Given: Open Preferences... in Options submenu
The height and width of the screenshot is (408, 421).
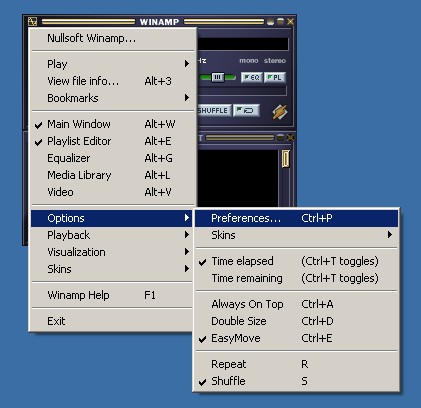Looking at the screenshot, I should pos(296,218).
